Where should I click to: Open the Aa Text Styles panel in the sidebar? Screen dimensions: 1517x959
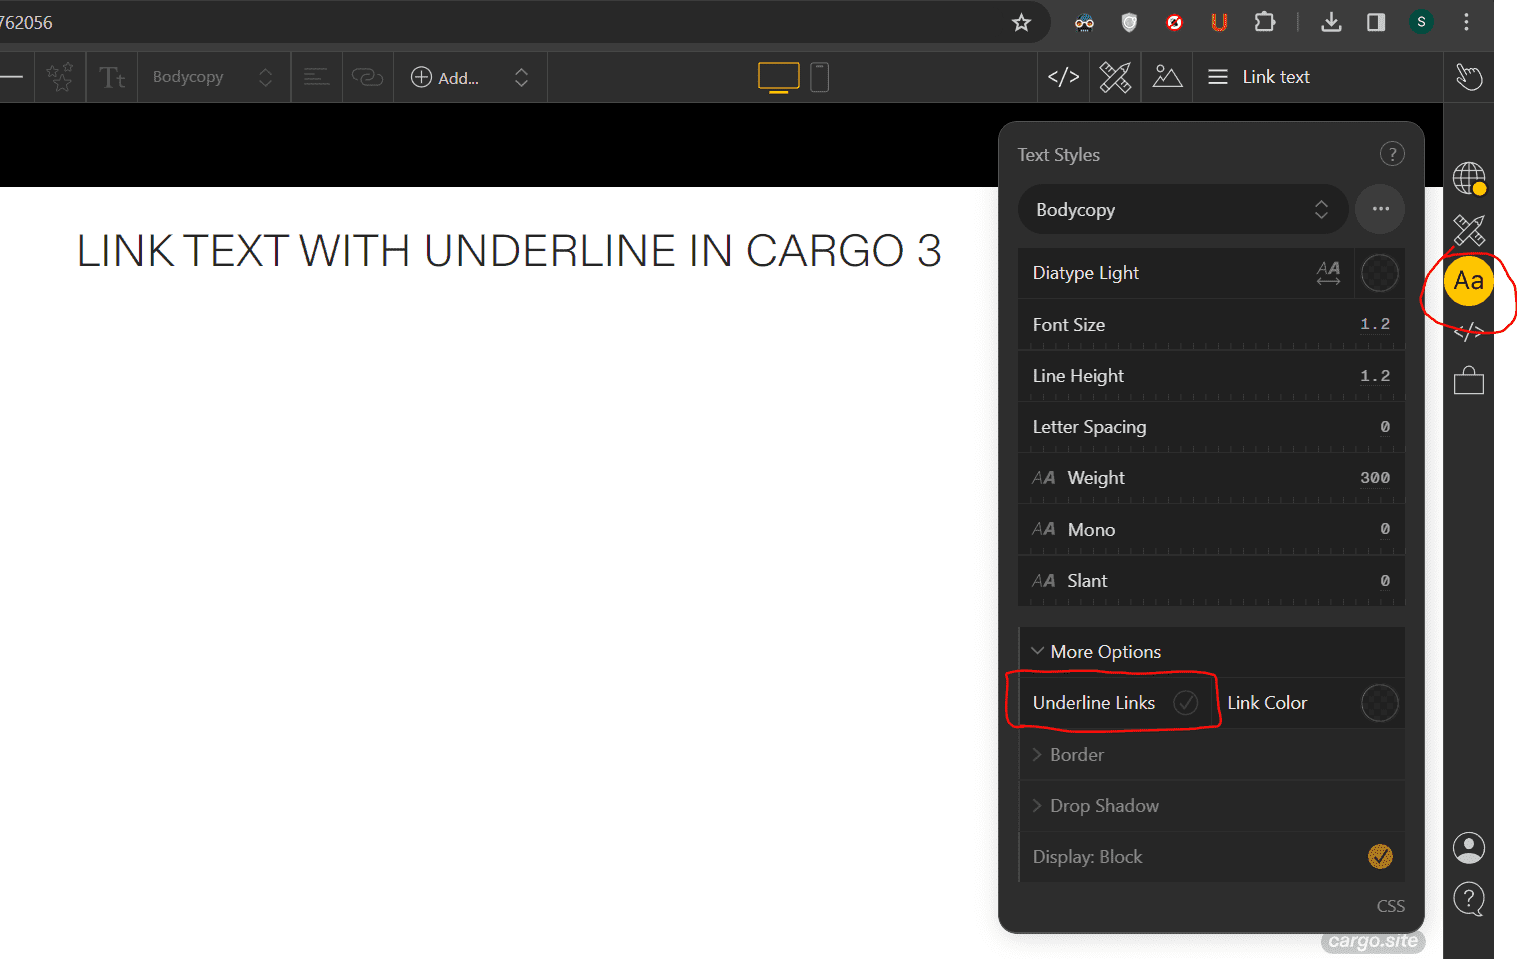(x=1468, y=281)
